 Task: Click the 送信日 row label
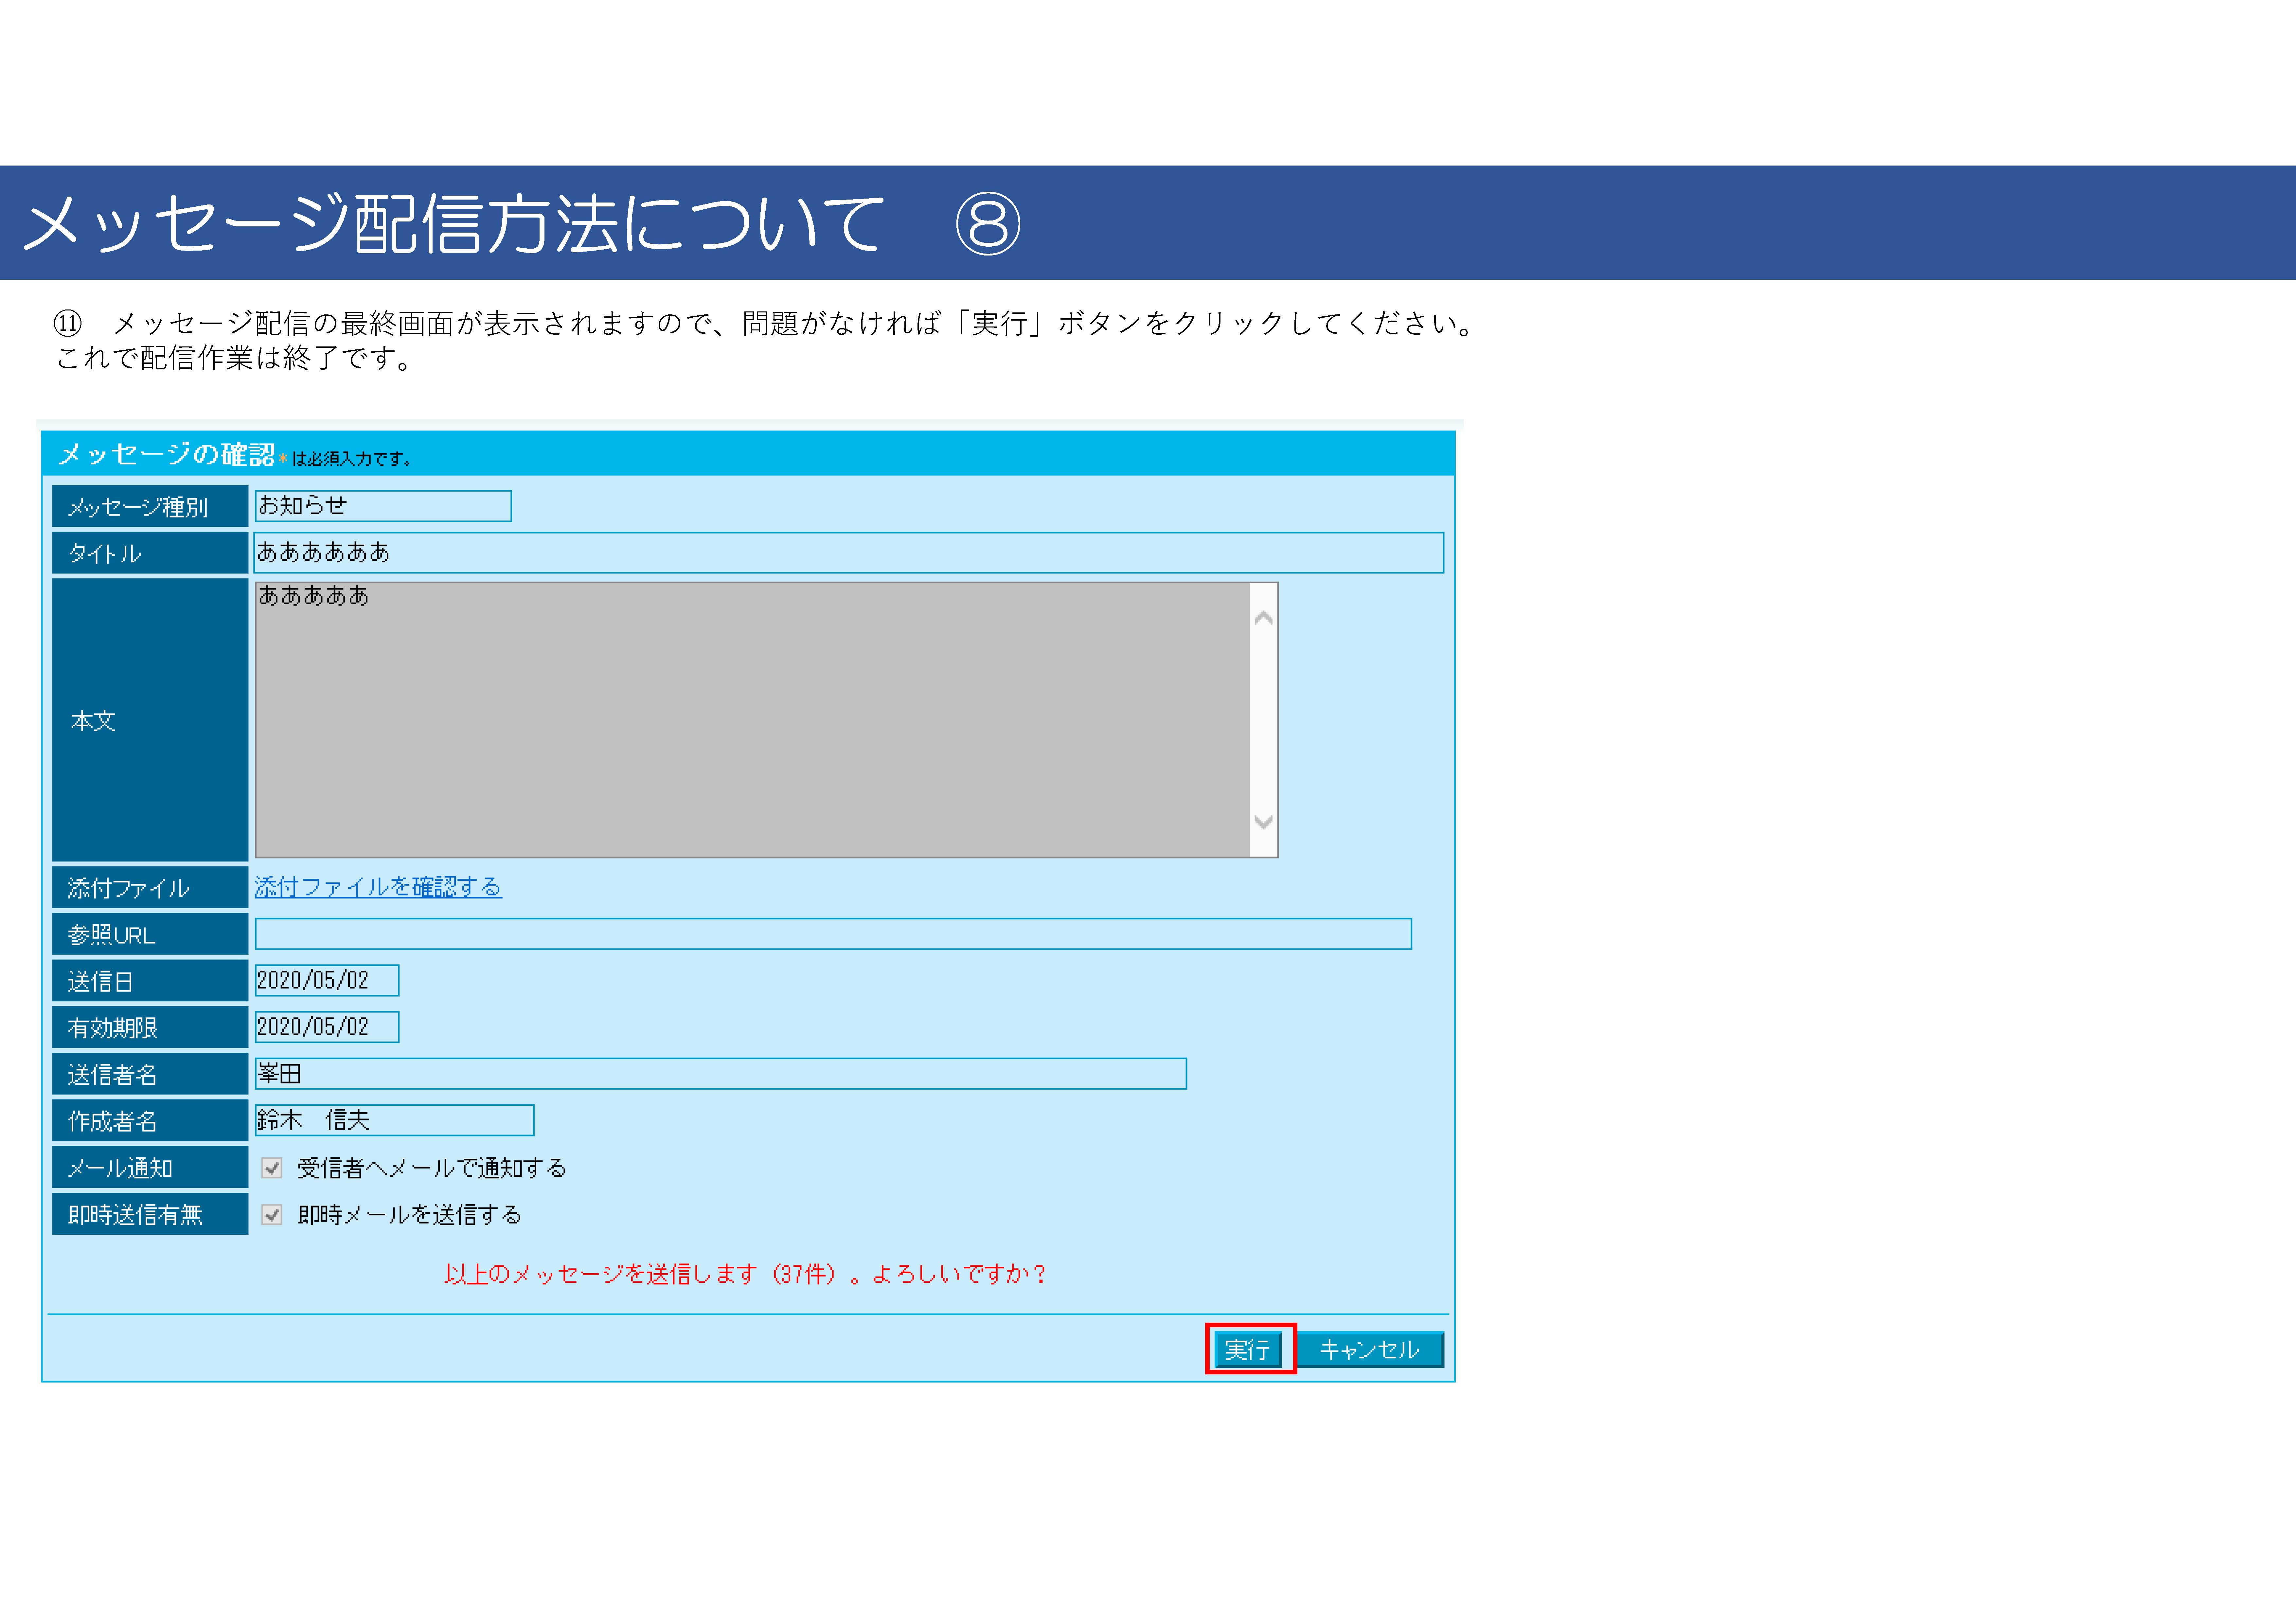point(150,981)
